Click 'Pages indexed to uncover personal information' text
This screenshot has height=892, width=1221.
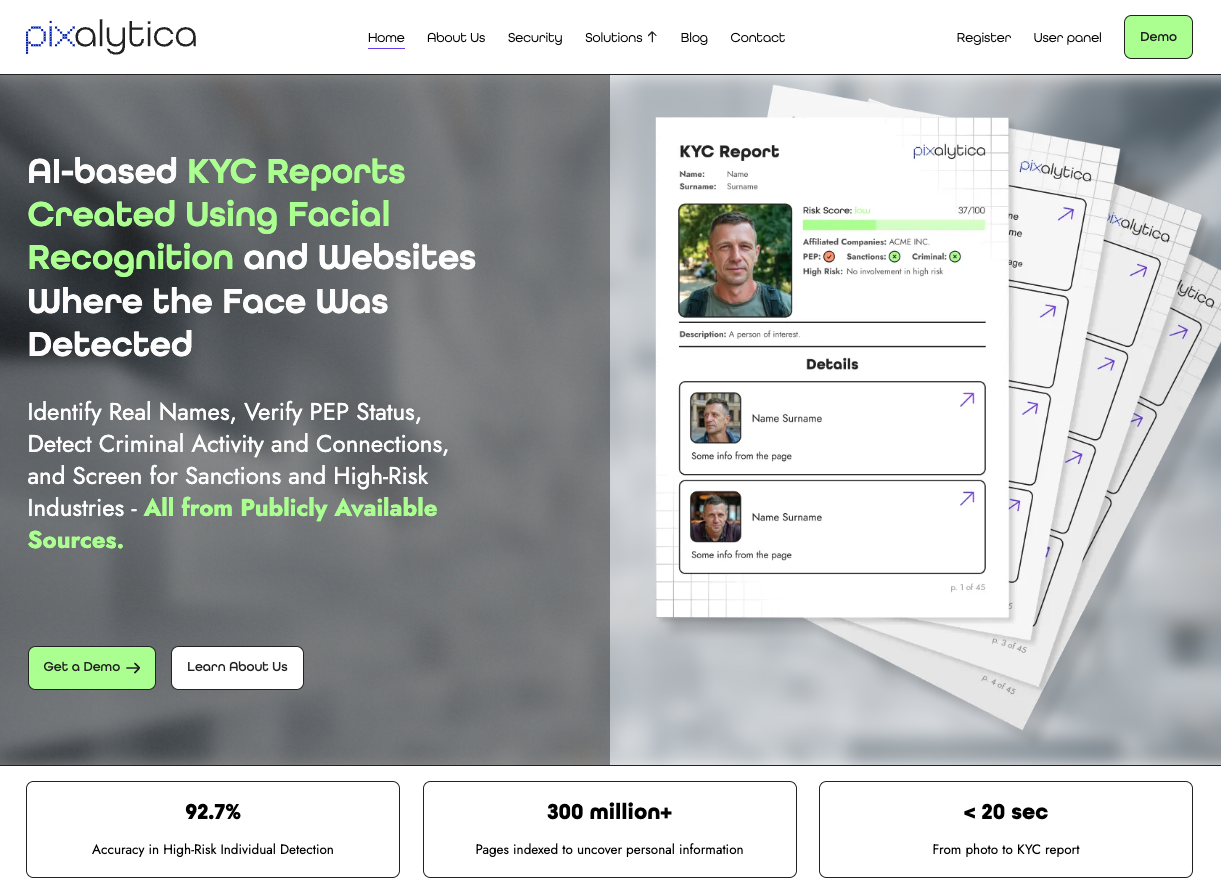pyautogui.click(x=610, y=850)
